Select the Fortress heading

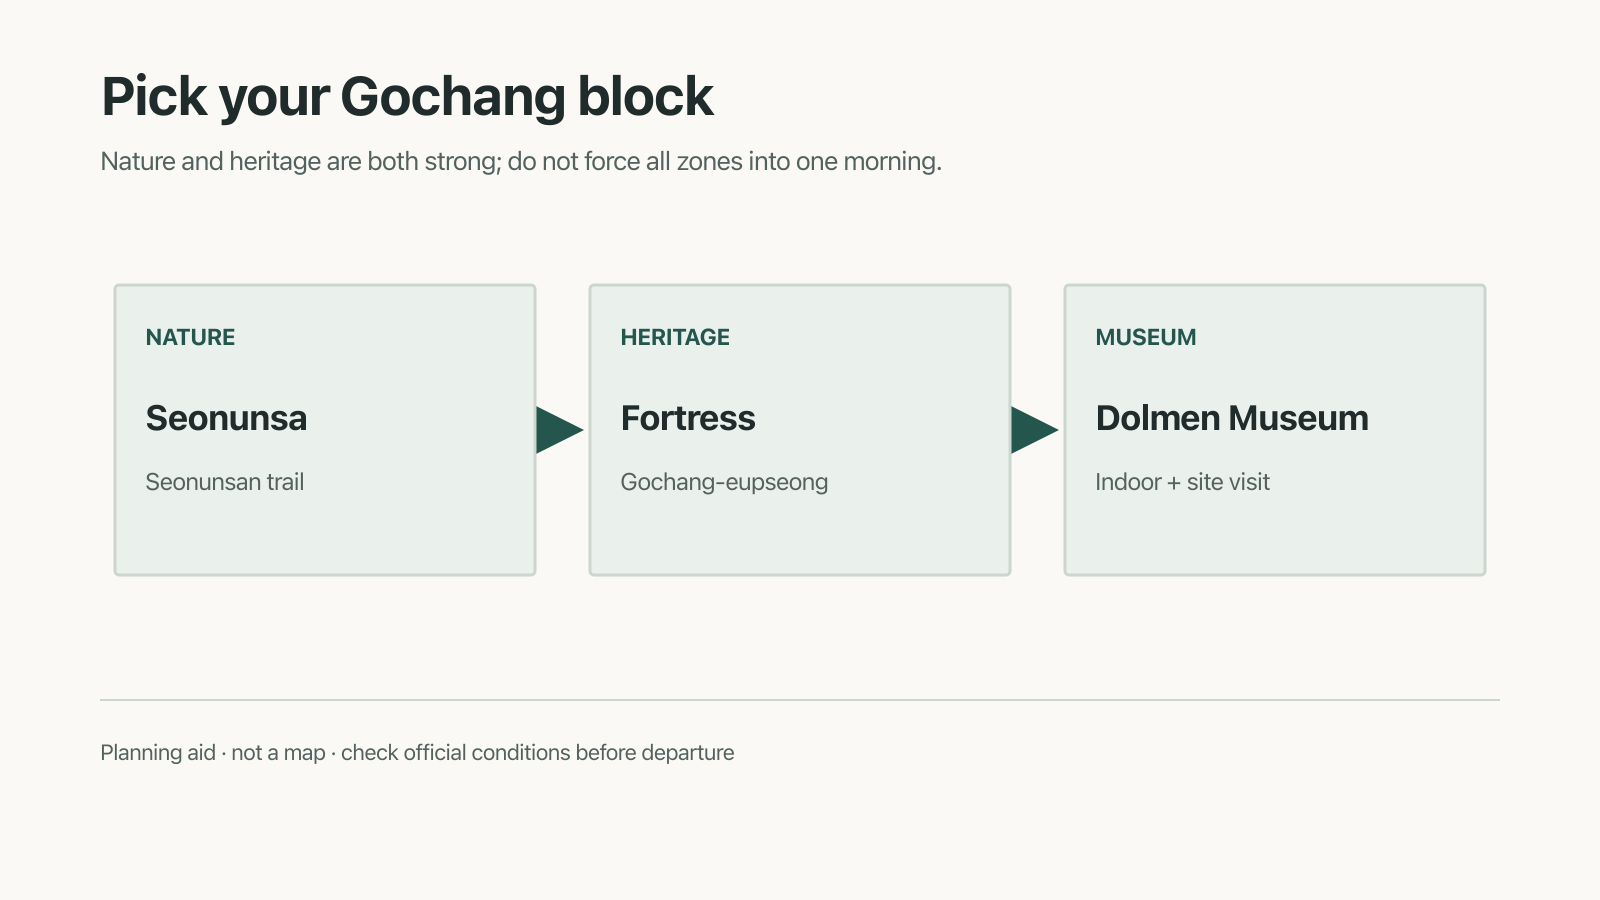coord(688,418)
